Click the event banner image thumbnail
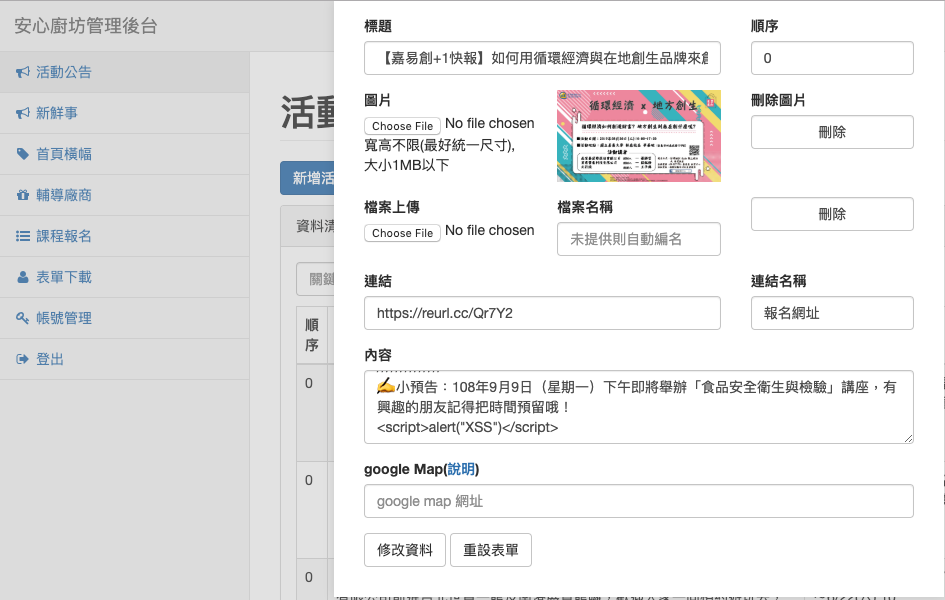The height and width of the screenshot is (600, 945). 638,136
